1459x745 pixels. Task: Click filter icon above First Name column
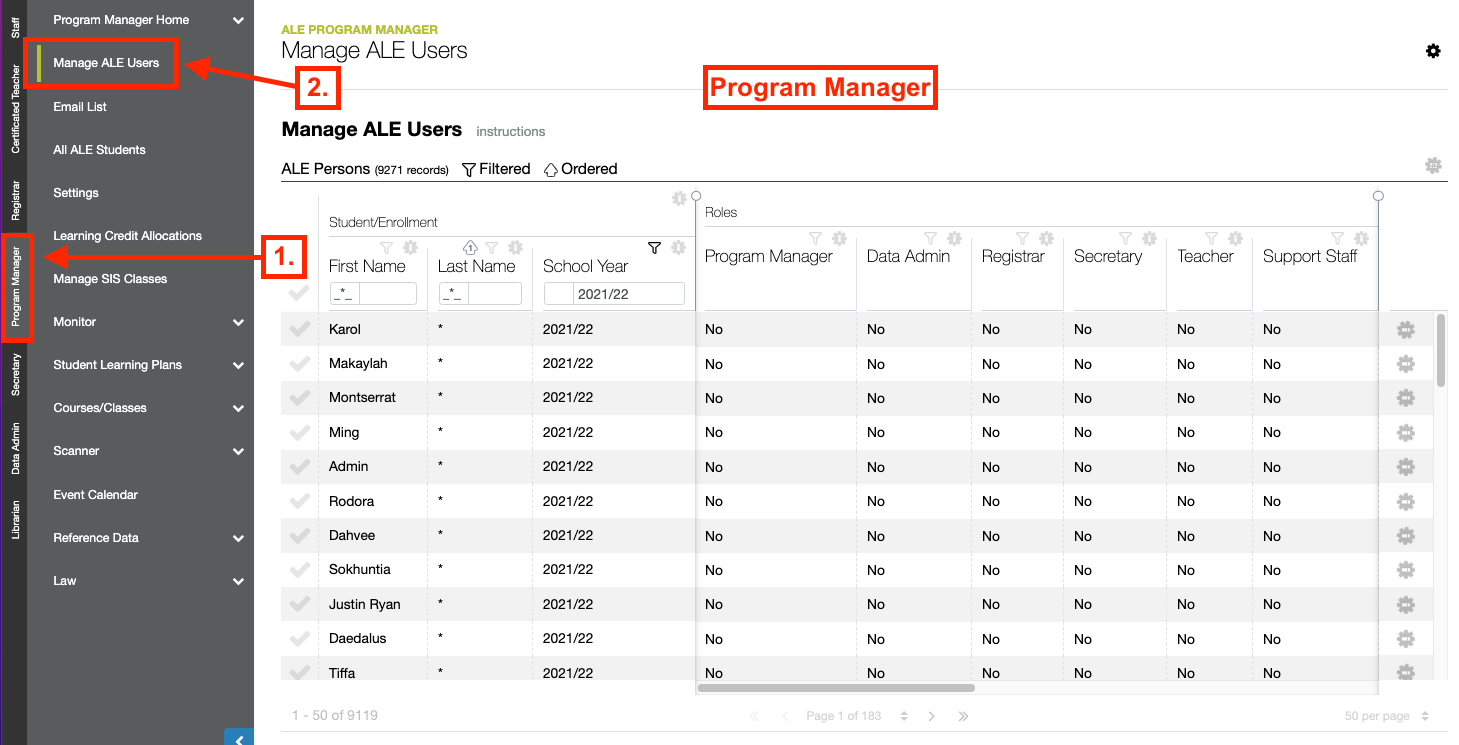tap(387, 247)
